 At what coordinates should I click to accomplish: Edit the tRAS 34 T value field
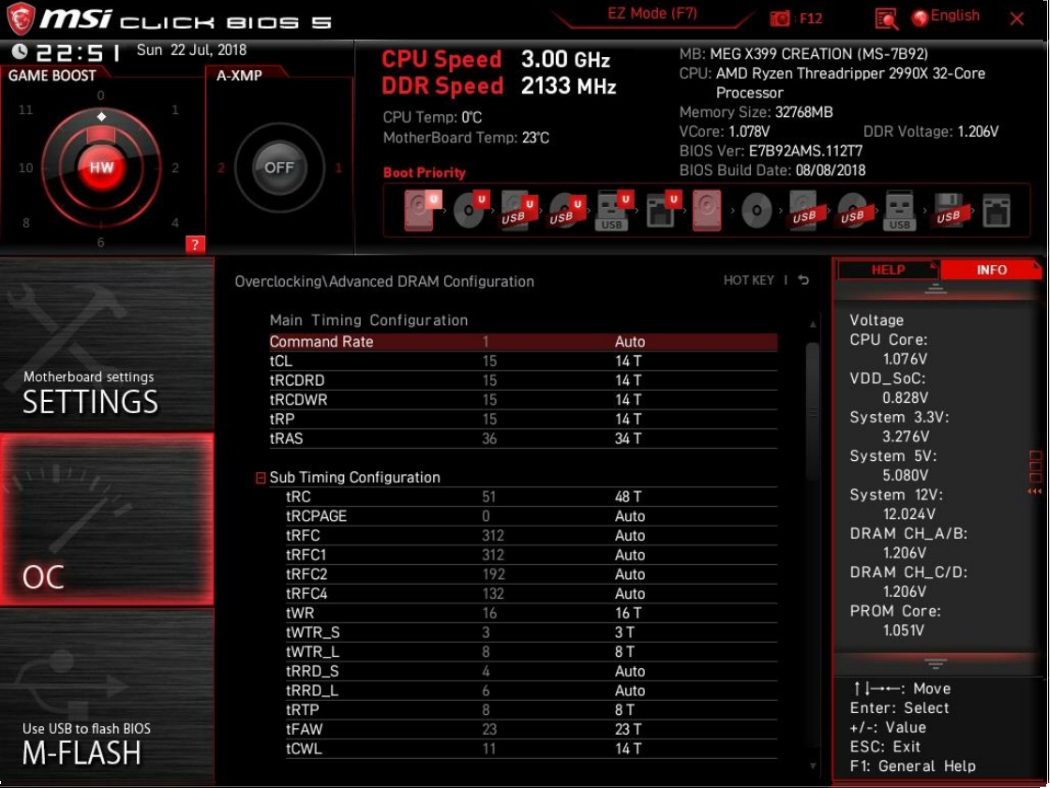pyautogui.click(x=628, y=439)
